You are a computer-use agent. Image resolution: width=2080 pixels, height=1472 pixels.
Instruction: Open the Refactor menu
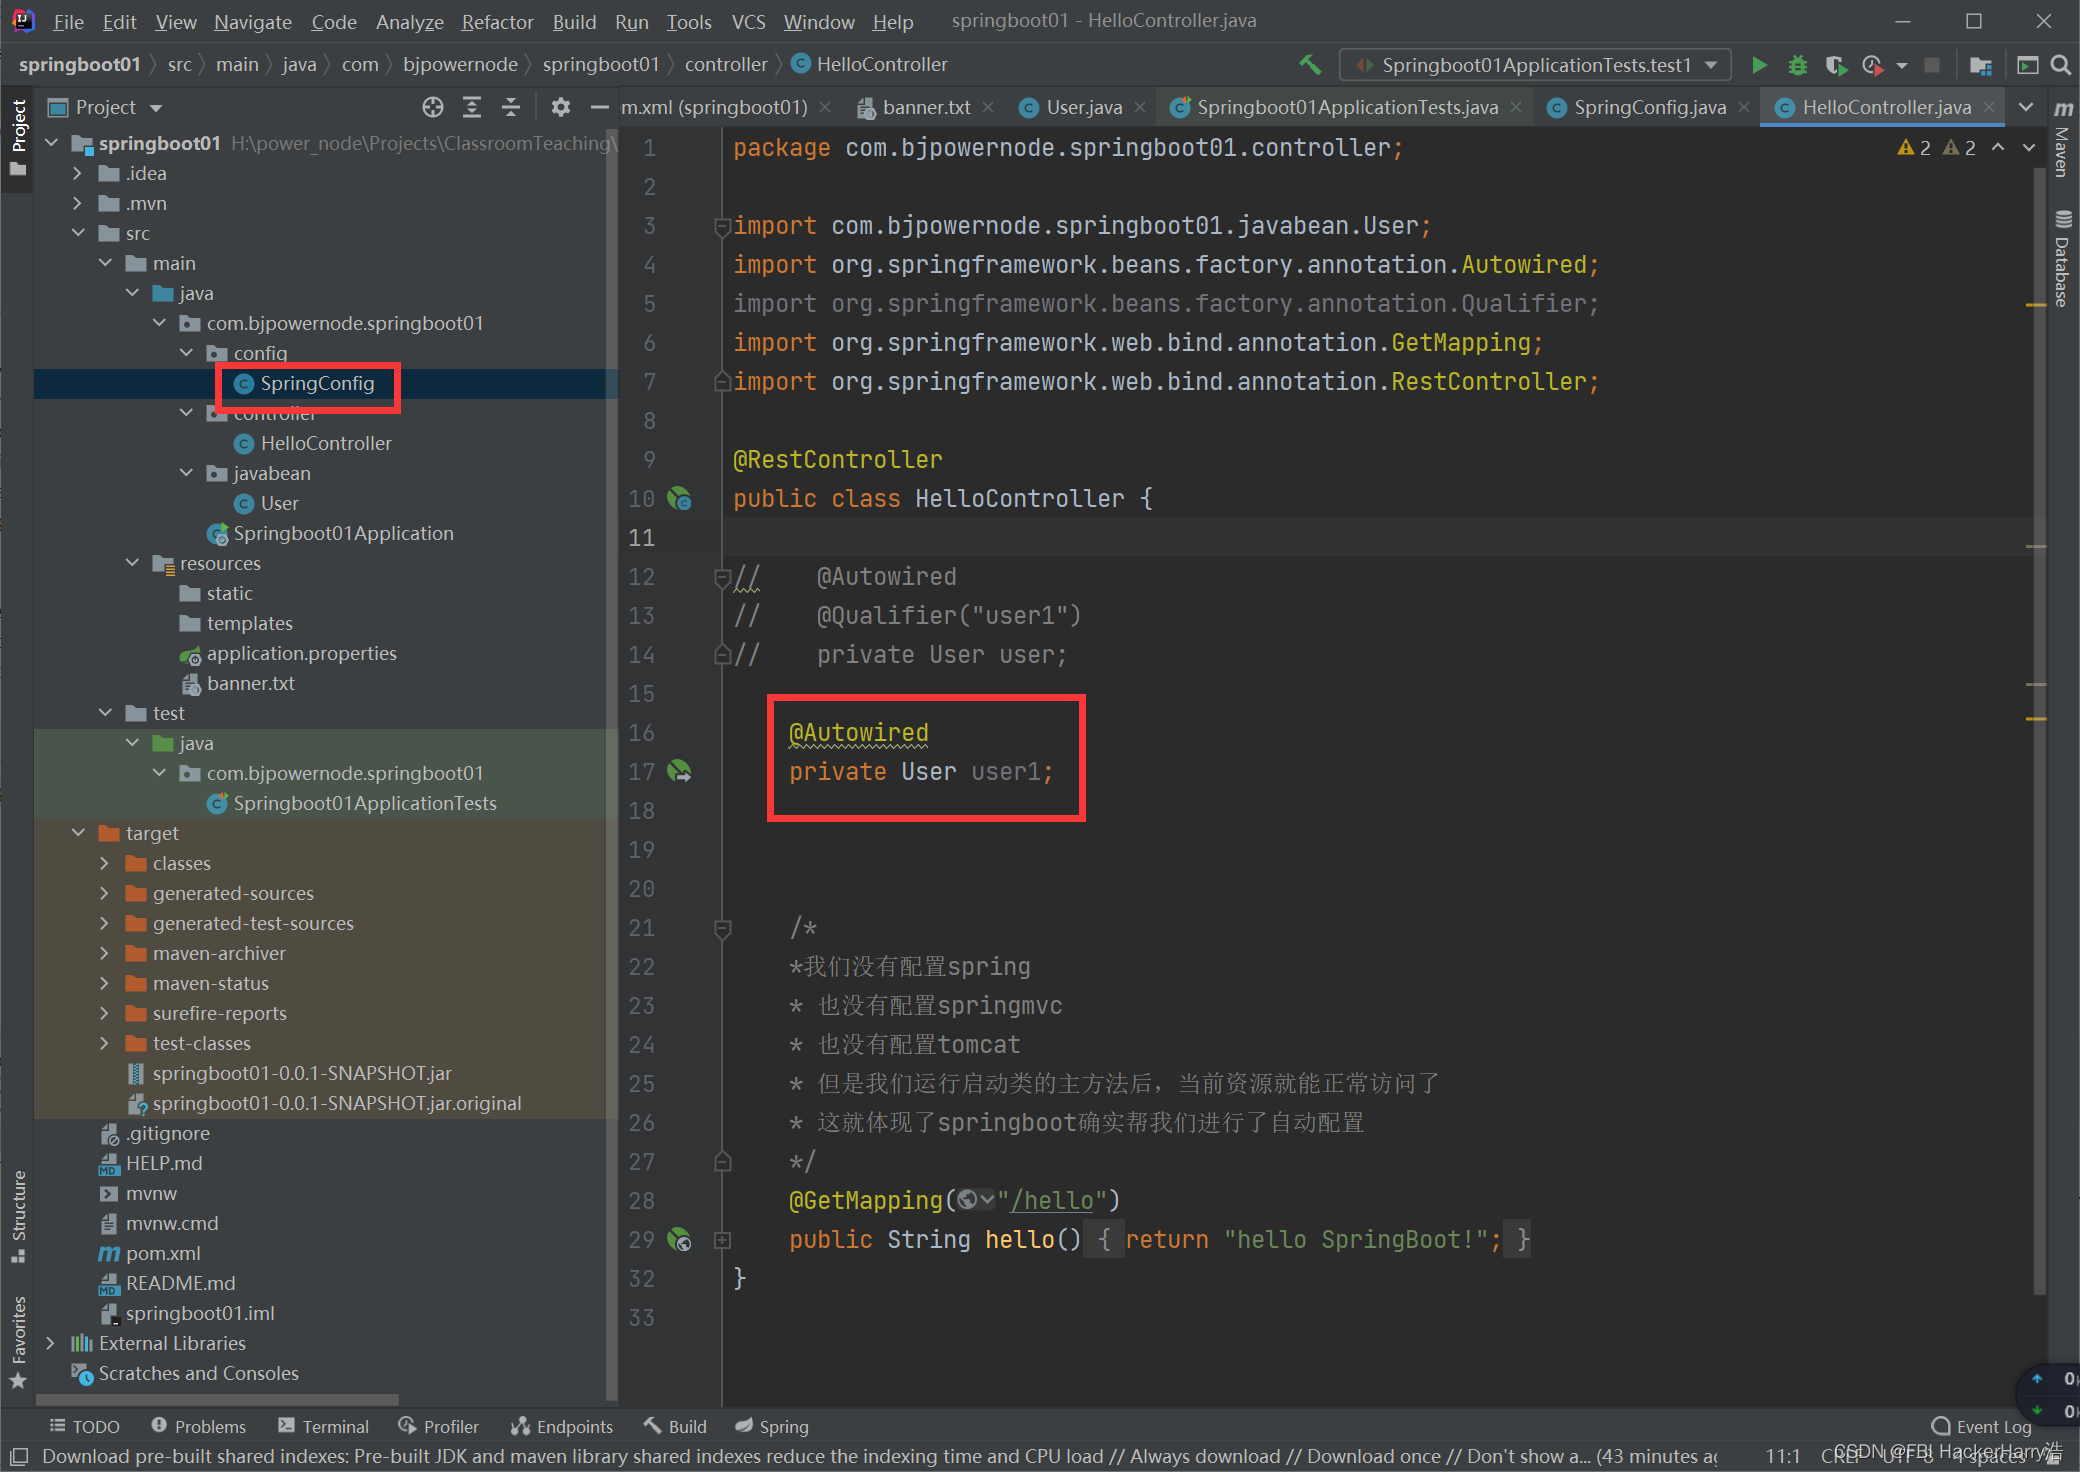(497, 21)
